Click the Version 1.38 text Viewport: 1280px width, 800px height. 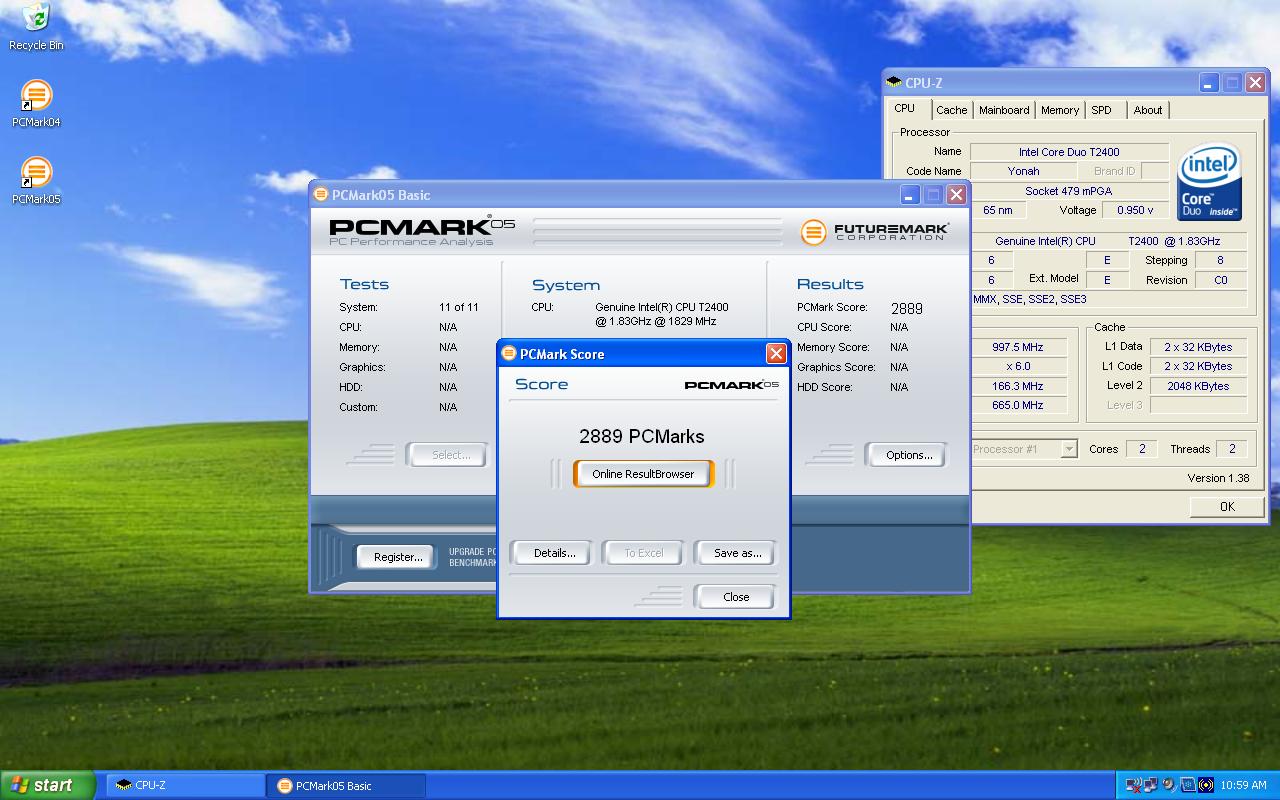pyautogui.click(x=1218, y=478)
